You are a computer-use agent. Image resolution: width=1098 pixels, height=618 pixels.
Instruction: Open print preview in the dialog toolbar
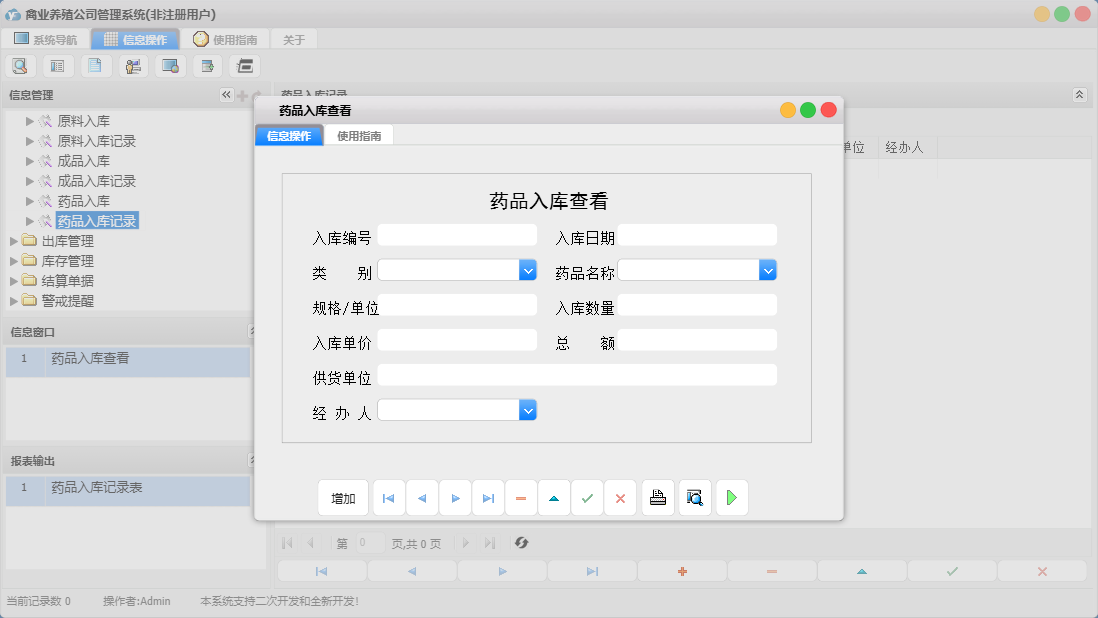694,497
